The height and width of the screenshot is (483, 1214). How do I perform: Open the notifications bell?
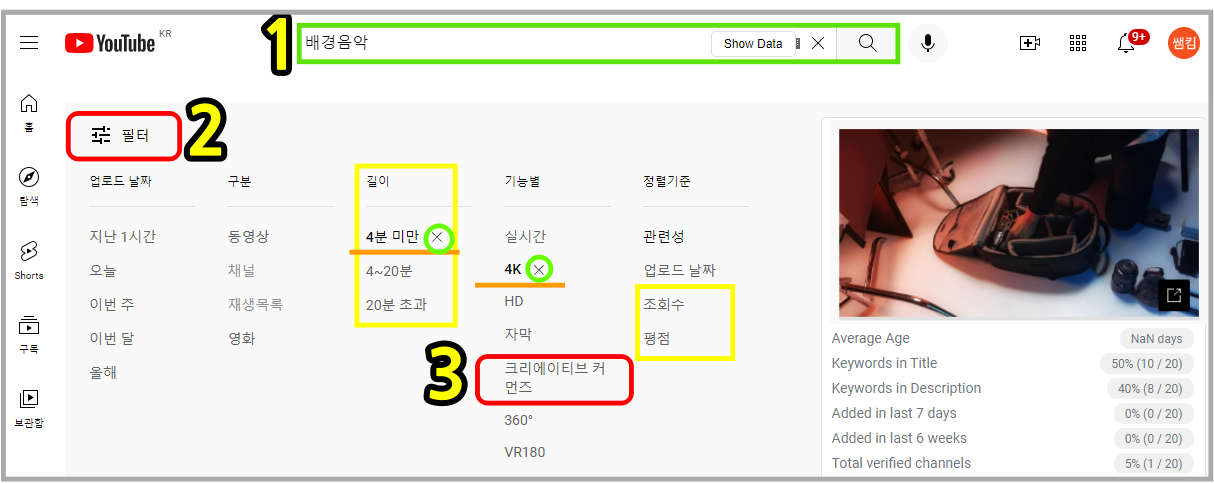tap(1126, 43)
